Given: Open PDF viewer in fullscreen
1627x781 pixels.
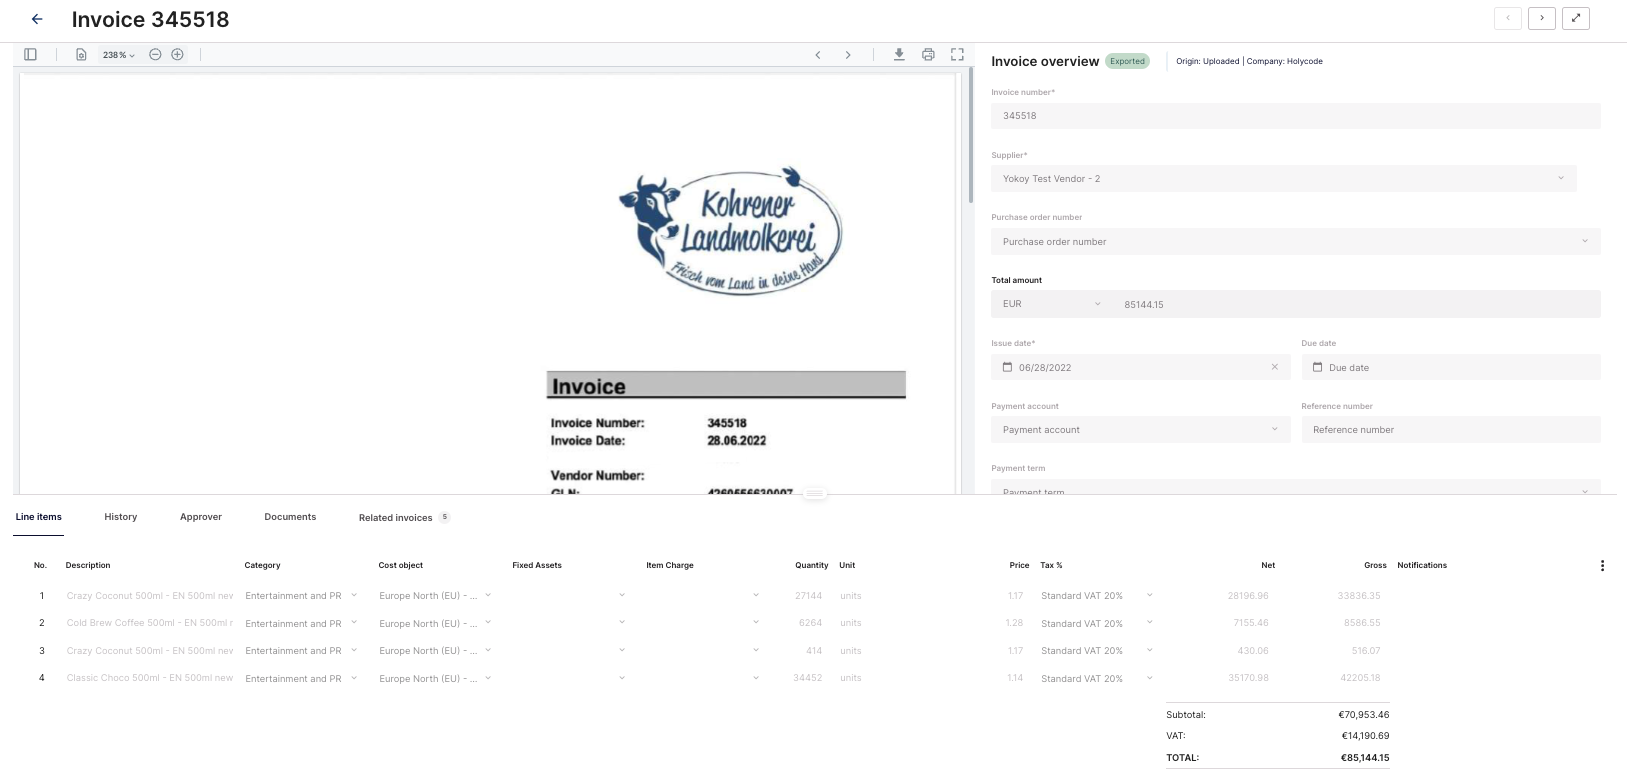Looking at the screenshot, I should (x=957, y=55).
